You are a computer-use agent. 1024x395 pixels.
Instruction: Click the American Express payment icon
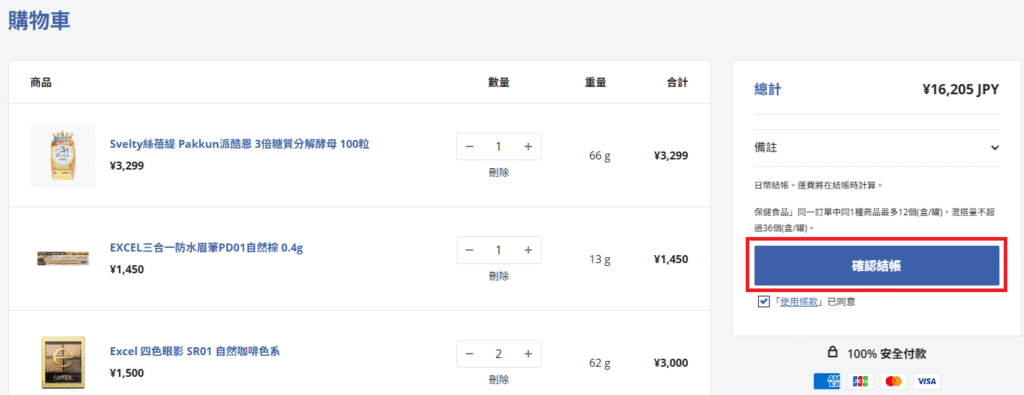(x=827, y=381)
